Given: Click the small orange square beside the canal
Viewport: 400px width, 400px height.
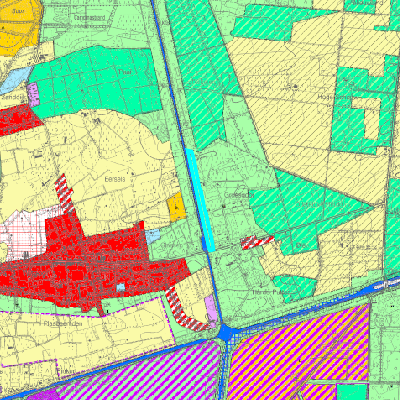Looking at the screenshot, I should tap(177, 207).
